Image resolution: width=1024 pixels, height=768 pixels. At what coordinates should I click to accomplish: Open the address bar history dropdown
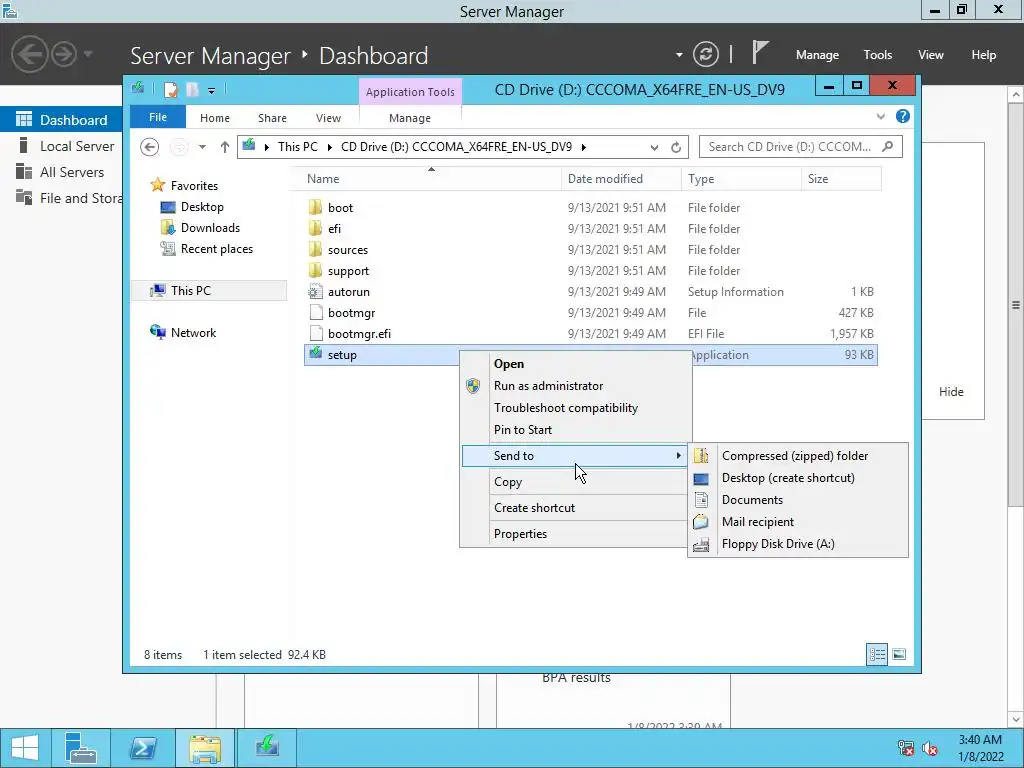pos(654,148)
